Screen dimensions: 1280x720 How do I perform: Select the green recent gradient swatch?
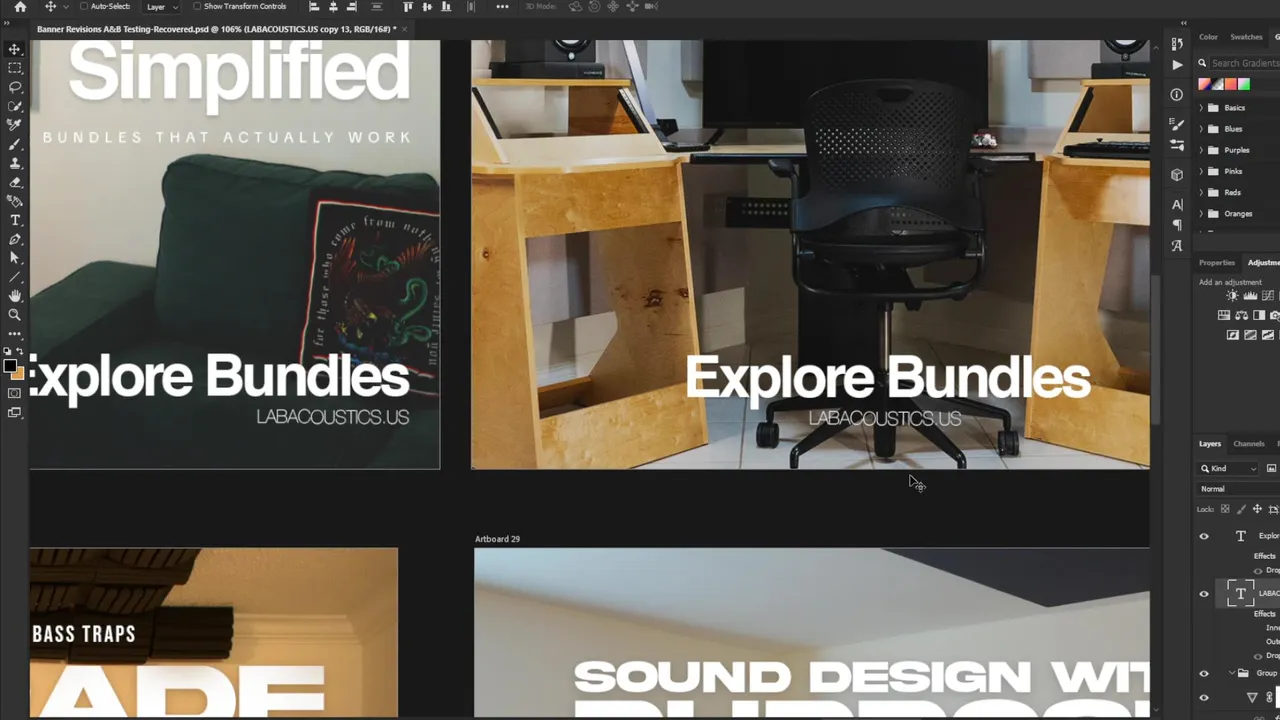tap(1244, 85)
